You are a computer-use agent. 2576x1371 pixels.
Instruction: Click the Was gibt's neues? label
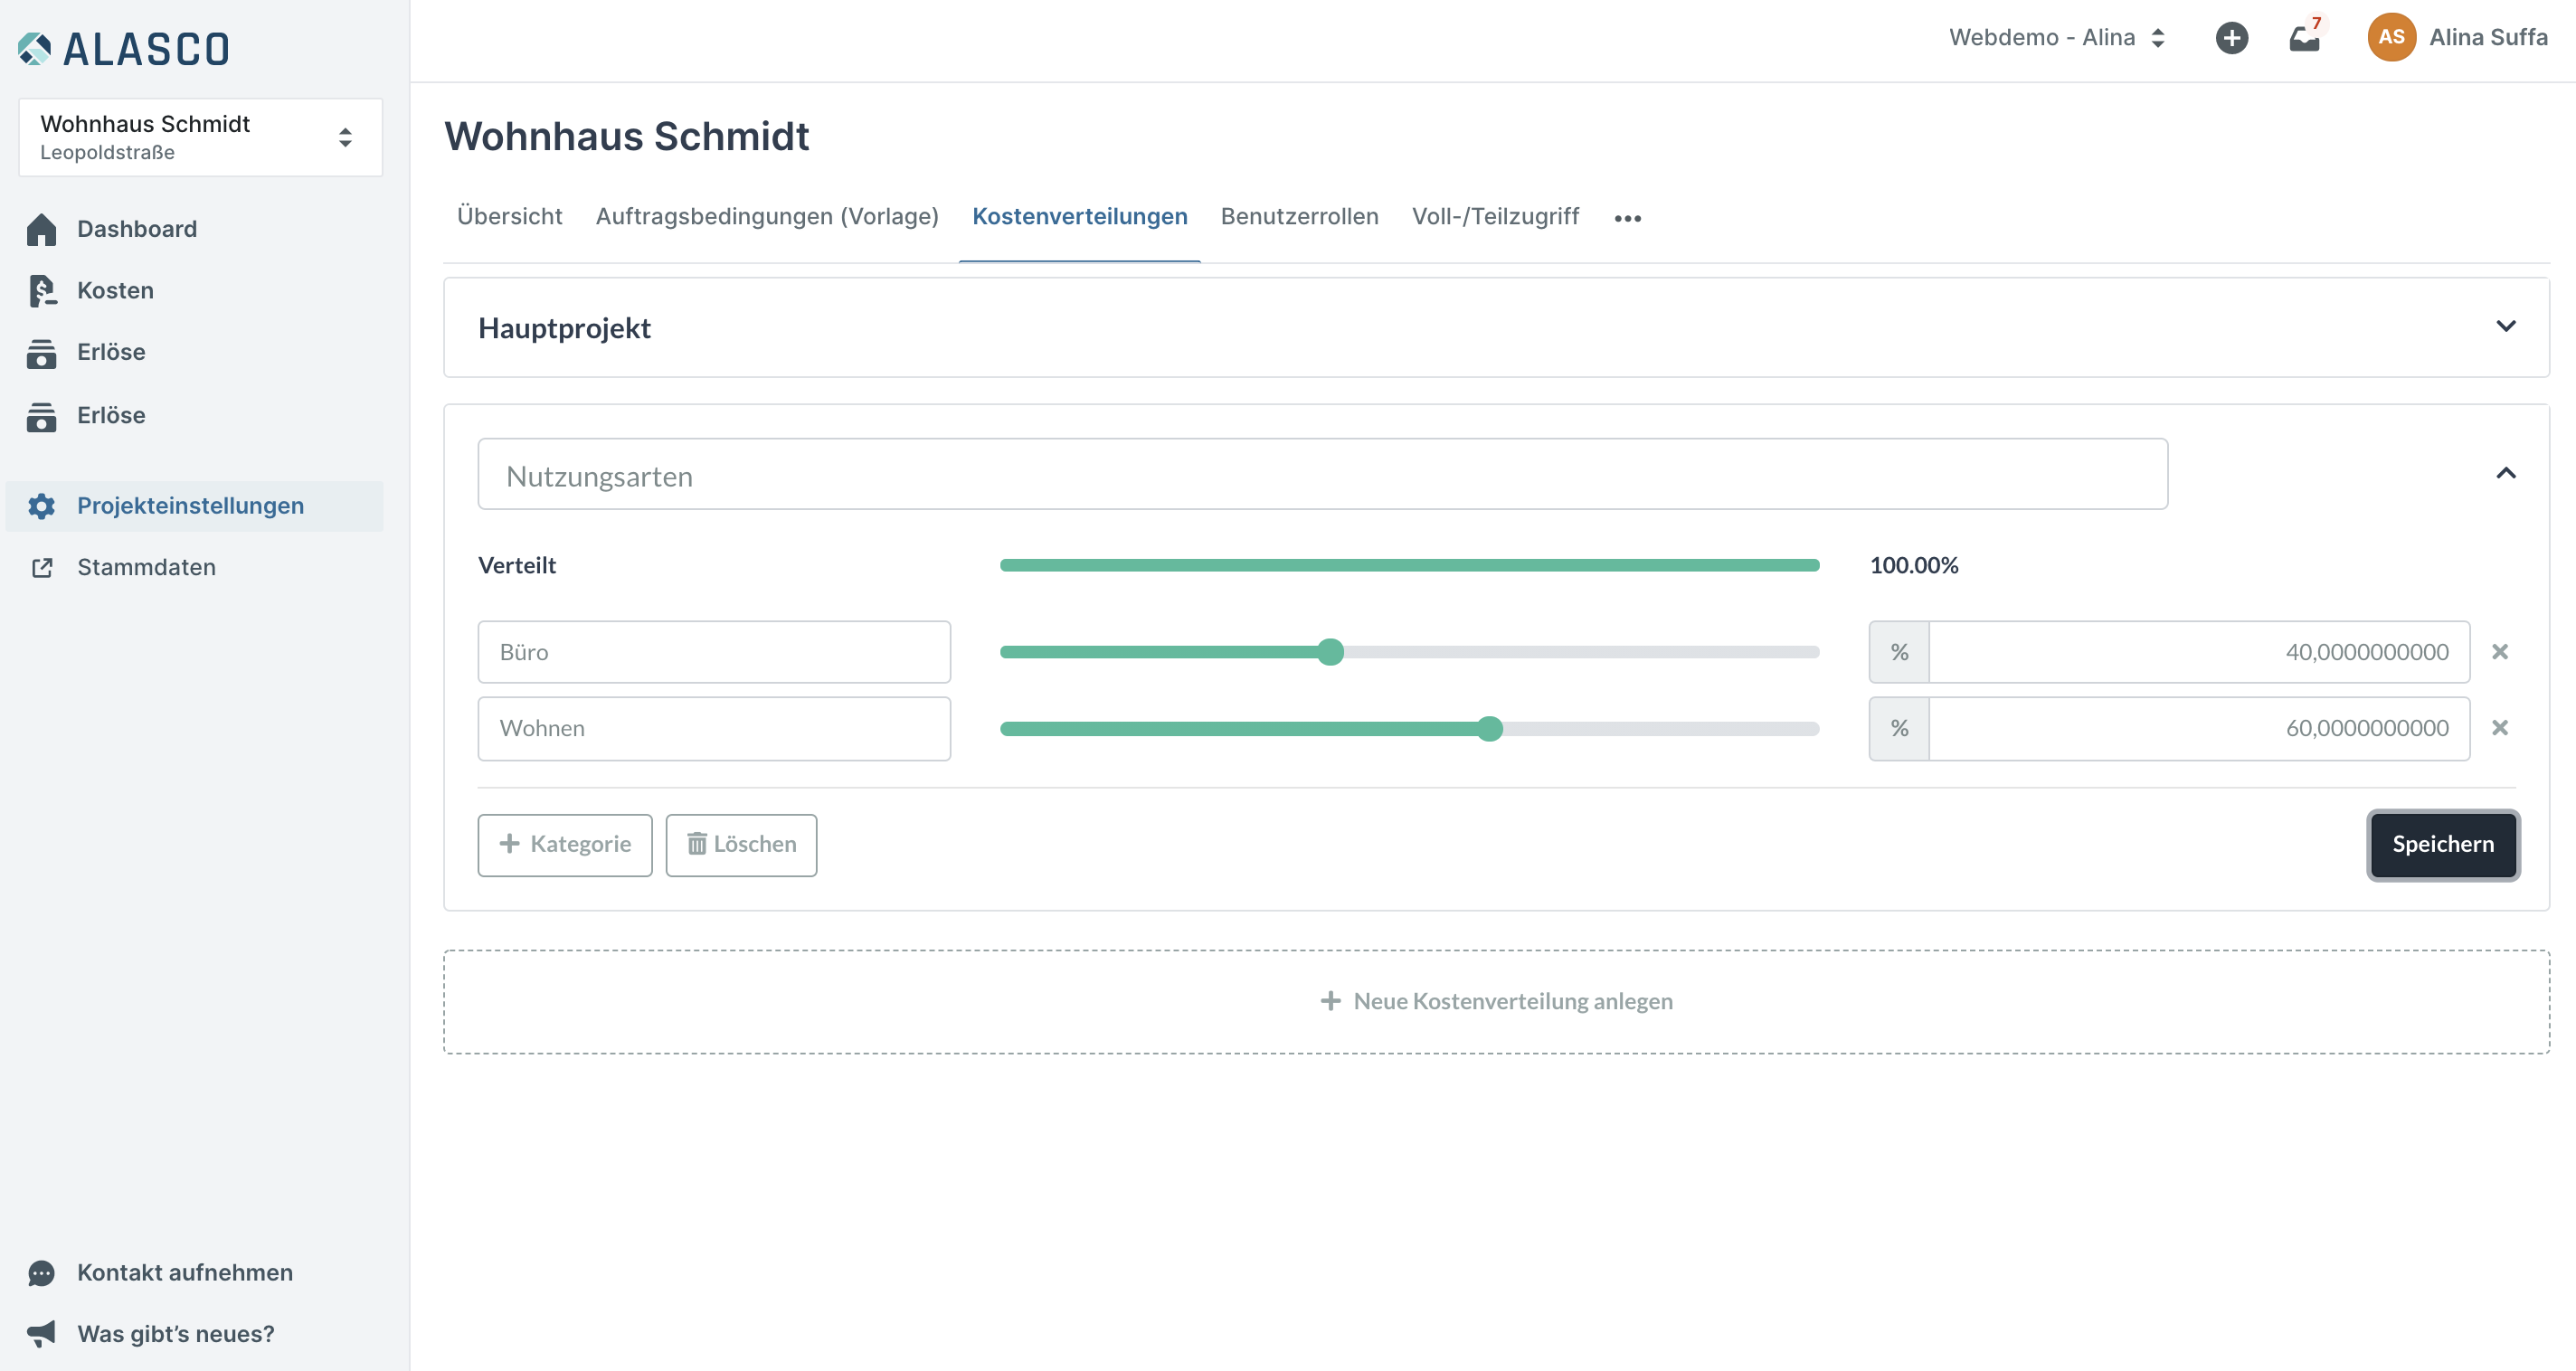175,1334
